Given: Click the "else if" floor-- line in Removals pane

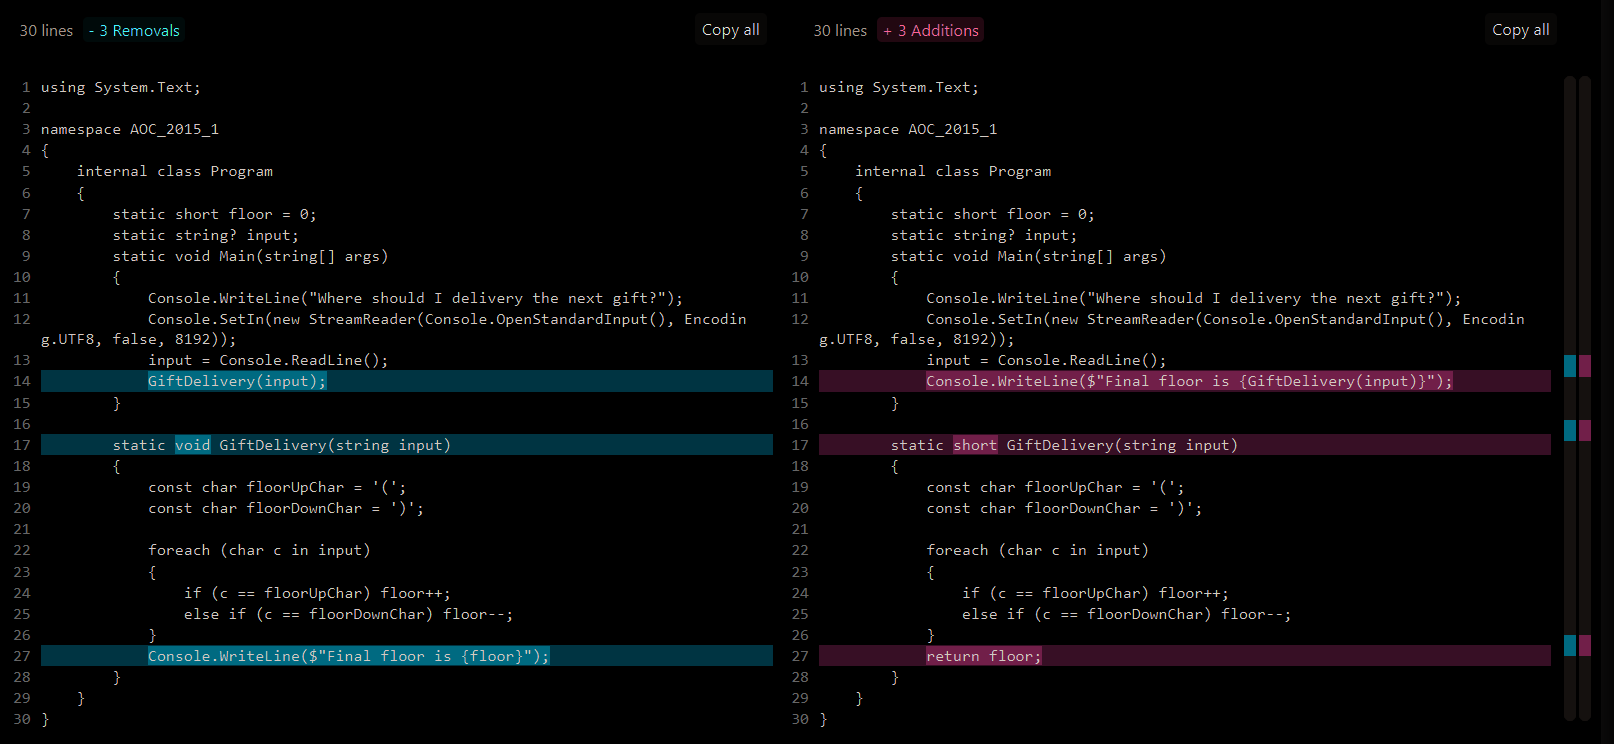Looking at the screenshot, I should tap(348, 614).
